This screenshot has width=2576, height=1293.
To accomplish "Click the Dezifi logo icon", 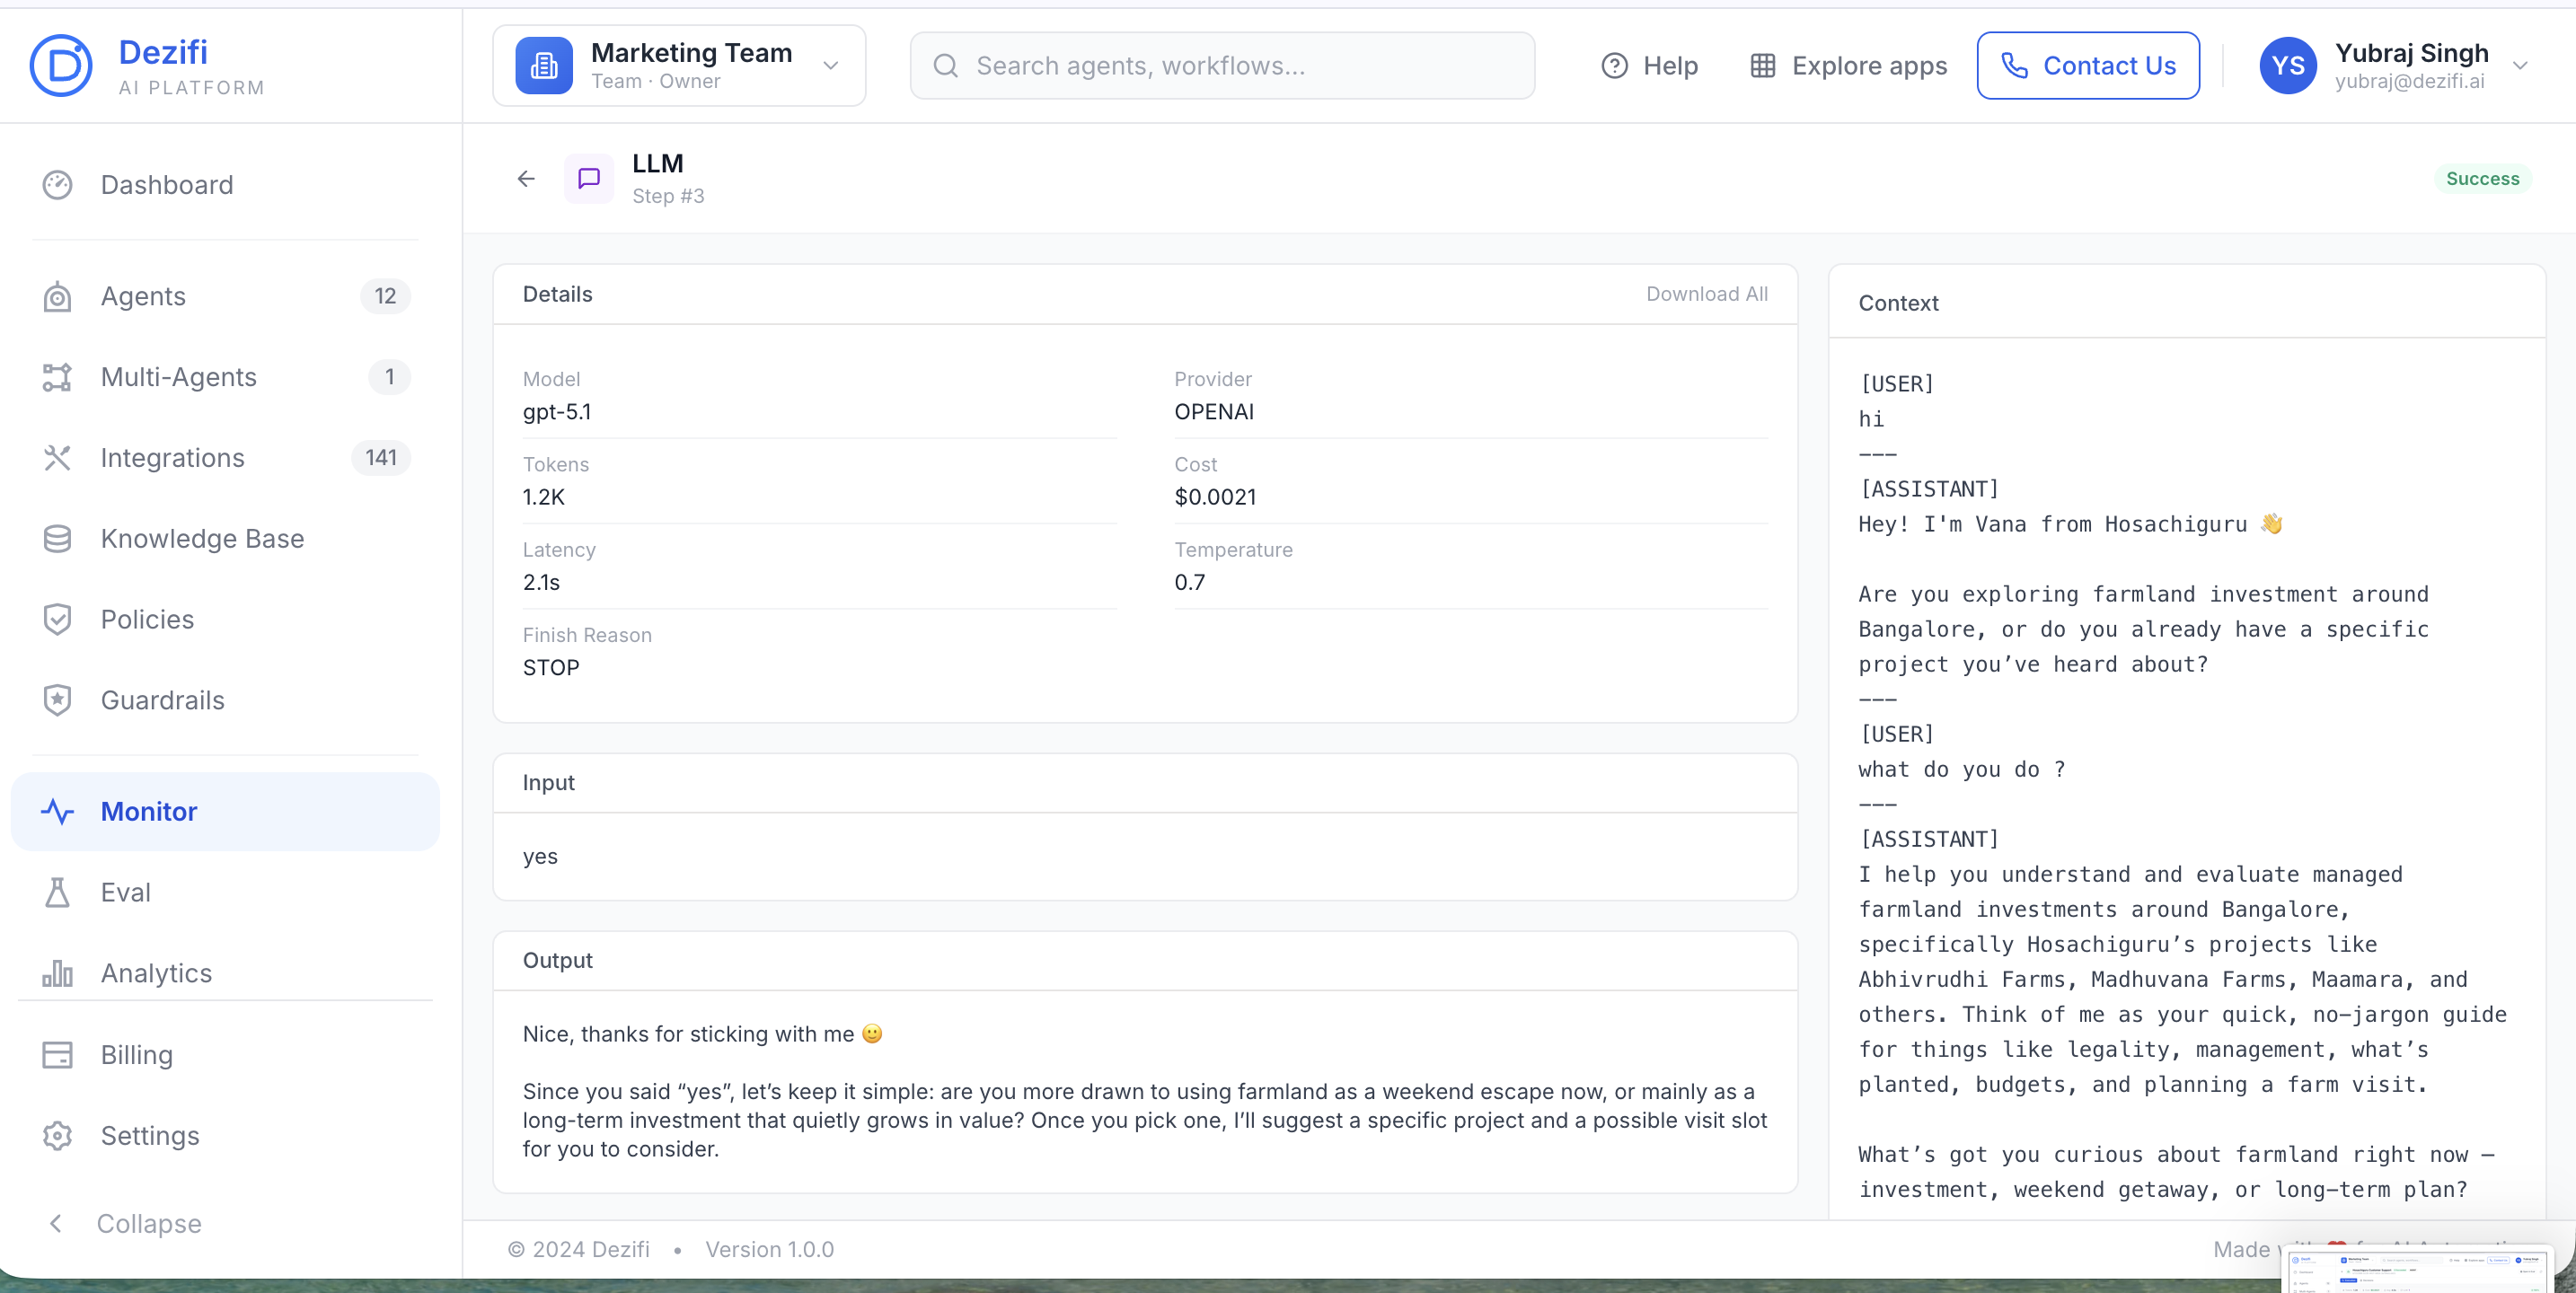I will (x=61, y=66).
